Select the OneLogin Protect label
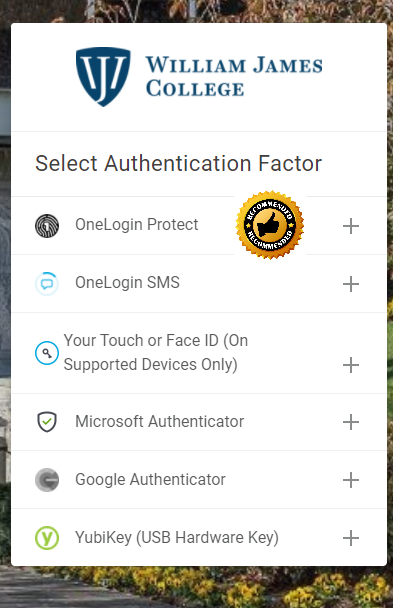393x608 pixels. [x=137, y=225]
